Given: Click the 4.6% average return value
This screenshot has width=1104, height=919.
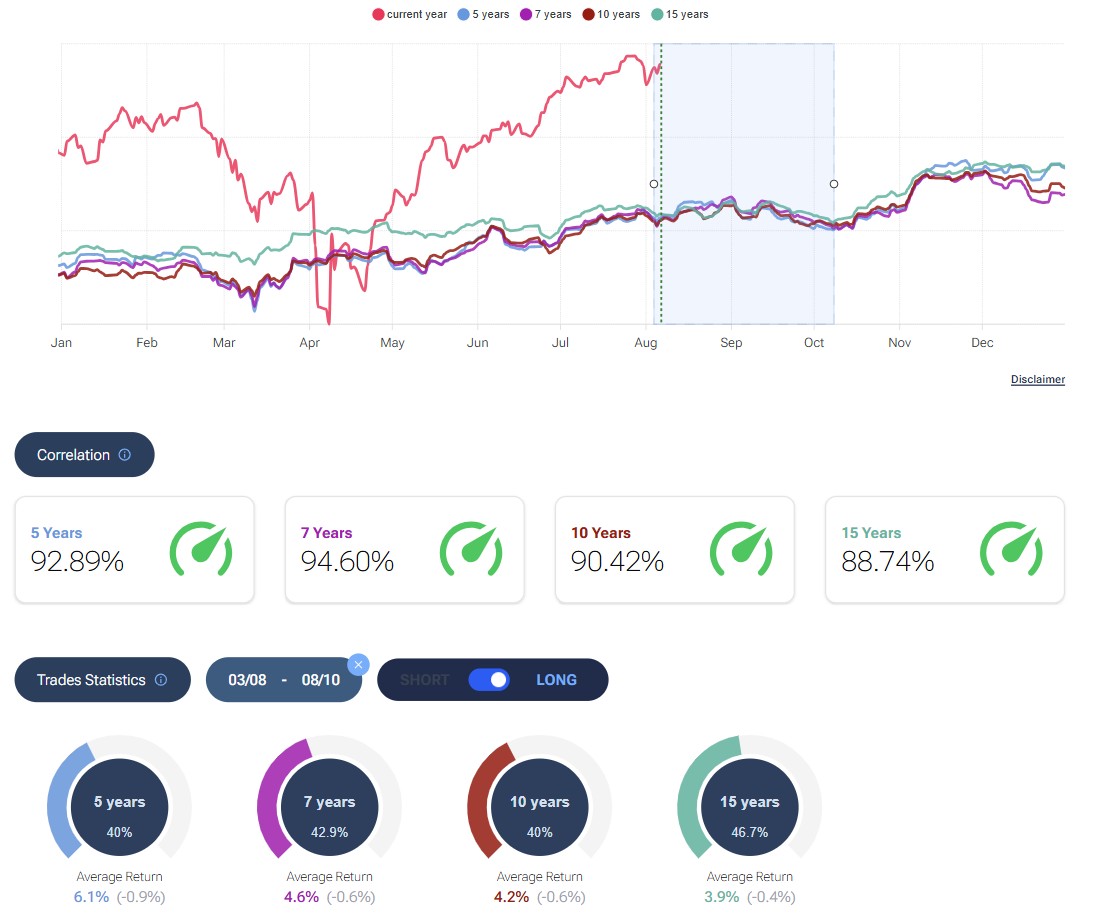Looking at the screenshot, I should point(301,897).
